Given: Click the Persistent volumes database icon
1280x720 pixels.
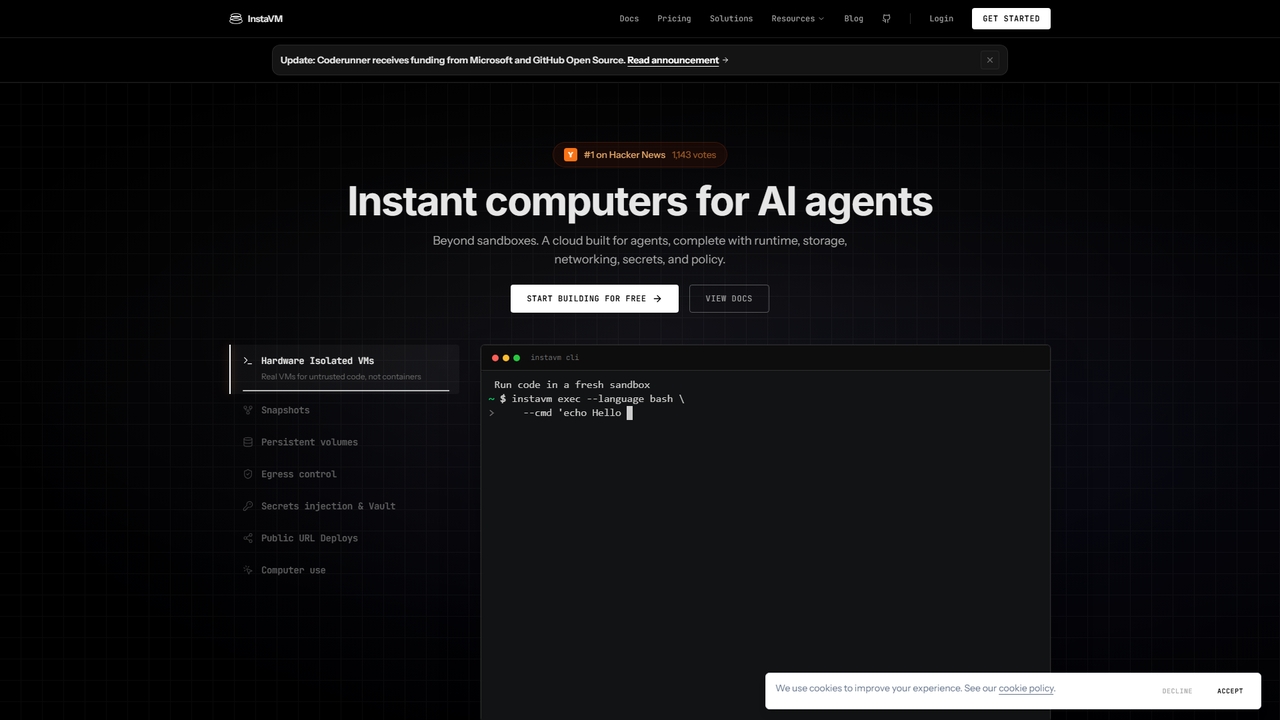Looking at the screenshot, I should pyautogui.click(x=248, y=442).
